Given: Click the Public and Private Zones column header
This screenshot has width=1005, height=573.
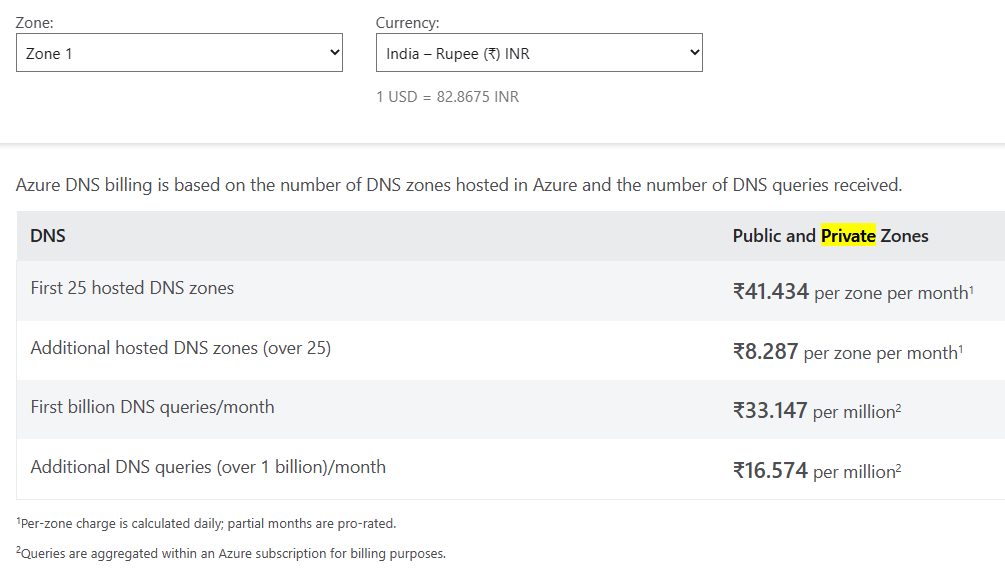Looking at the screenshot, I should [831, 236].
